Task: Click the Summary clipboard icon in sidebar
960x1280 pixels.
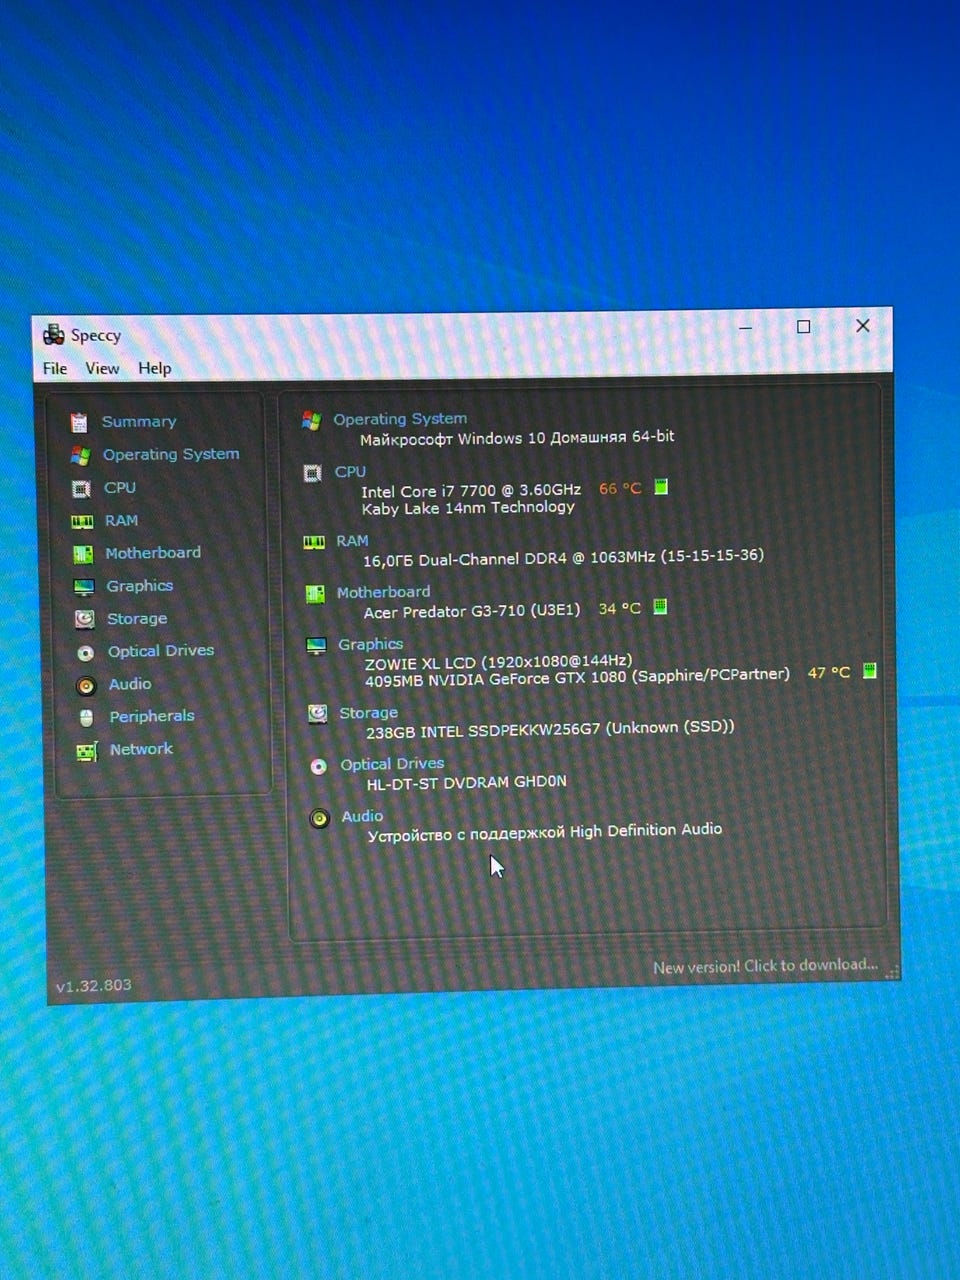Action: (x=79, y=423)
